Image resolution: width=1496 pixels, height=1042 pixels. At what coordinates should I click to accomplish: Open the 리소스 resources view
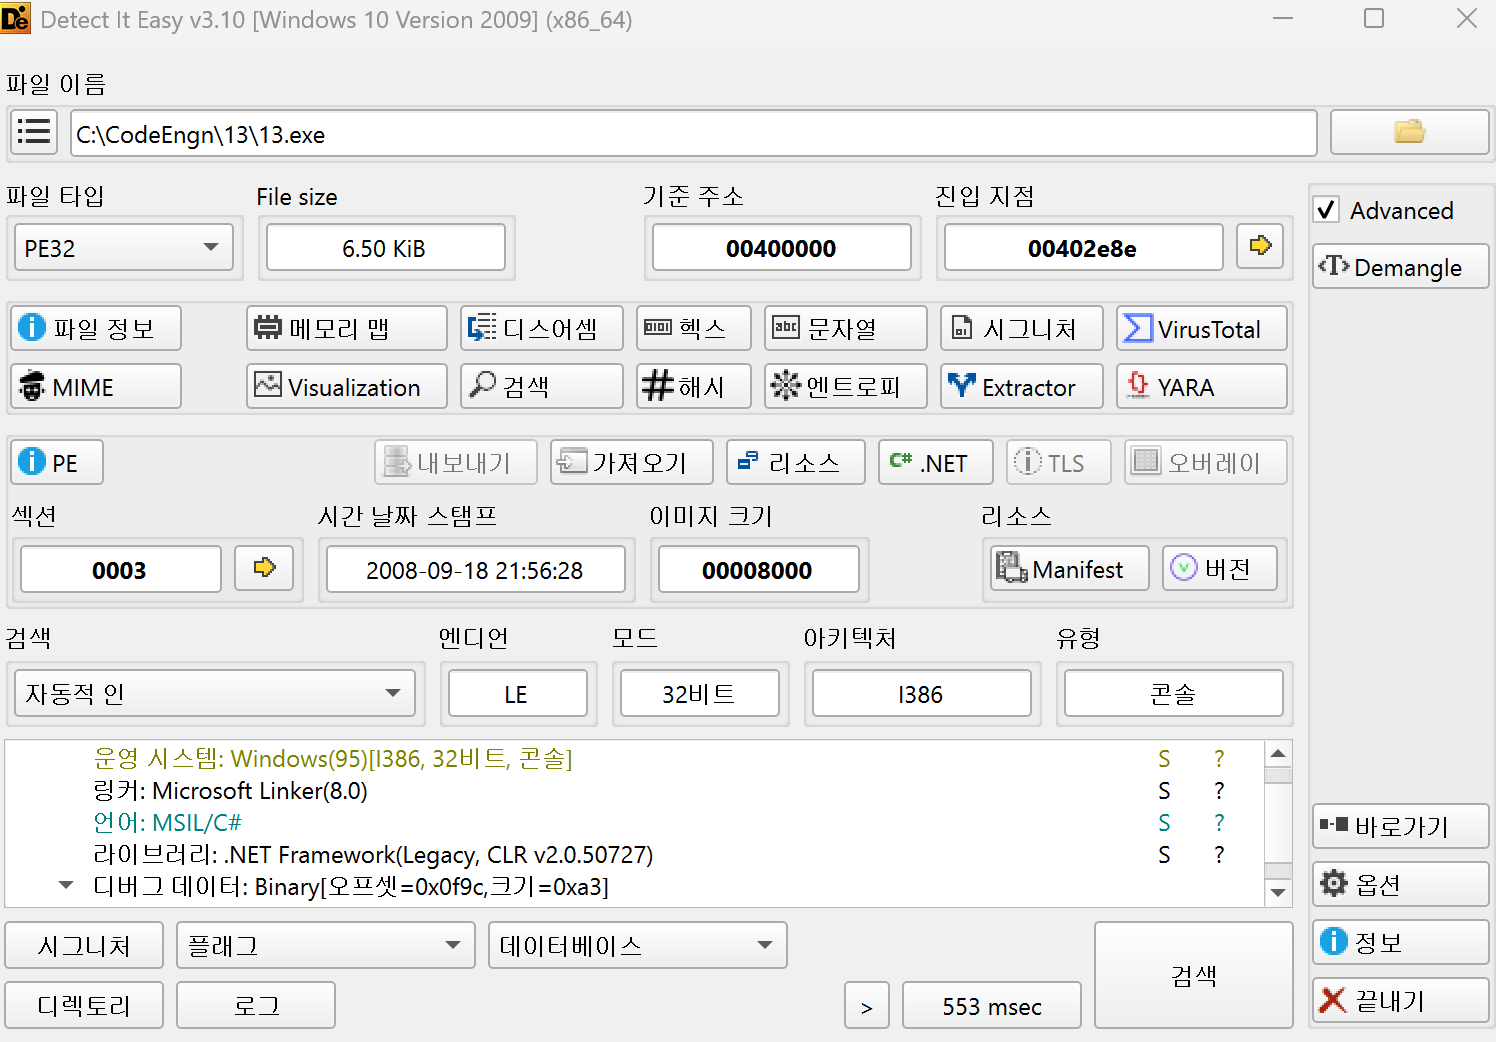[x=796, y=462]
